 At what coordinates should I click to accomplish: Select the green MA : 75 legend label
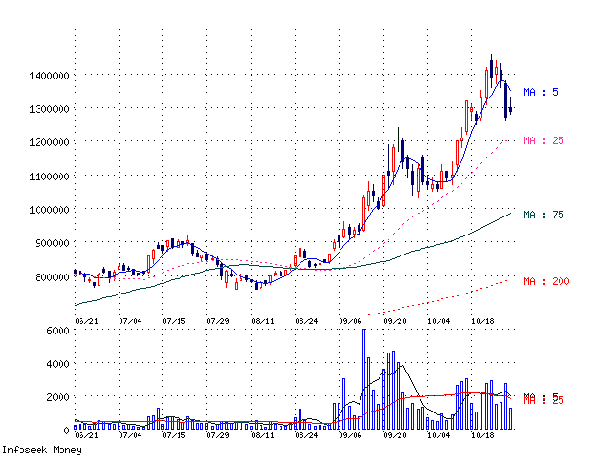(x=543, y=215)
